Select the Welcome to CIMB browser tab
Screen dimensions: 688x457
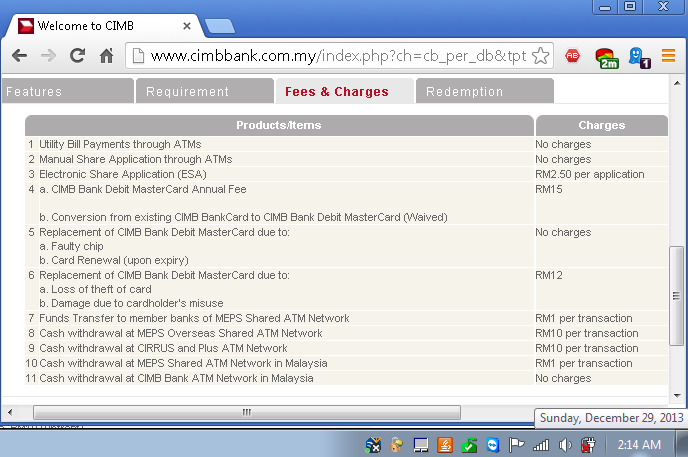click(103, 26)
